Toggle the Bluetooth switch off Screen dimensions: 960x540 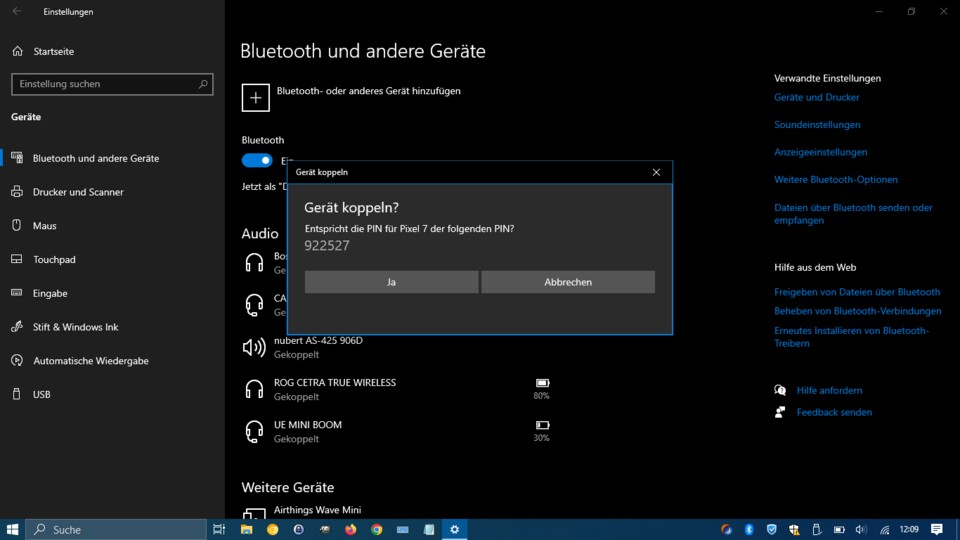pos(257,160)
